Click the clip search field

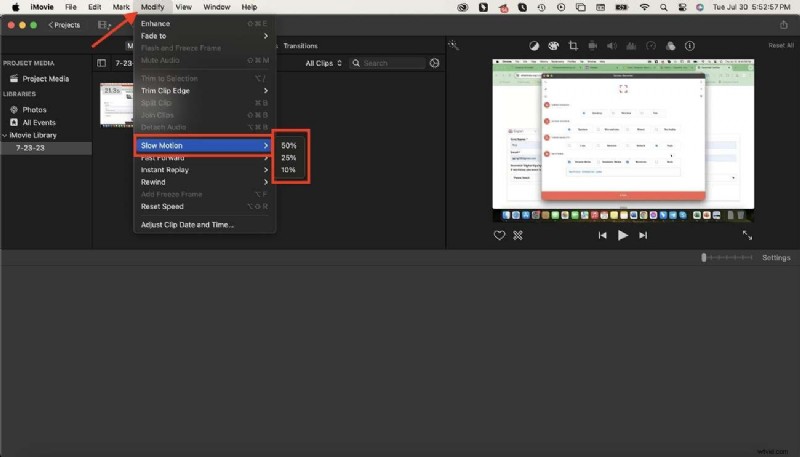pyautogui.click(x=388, y=63)
